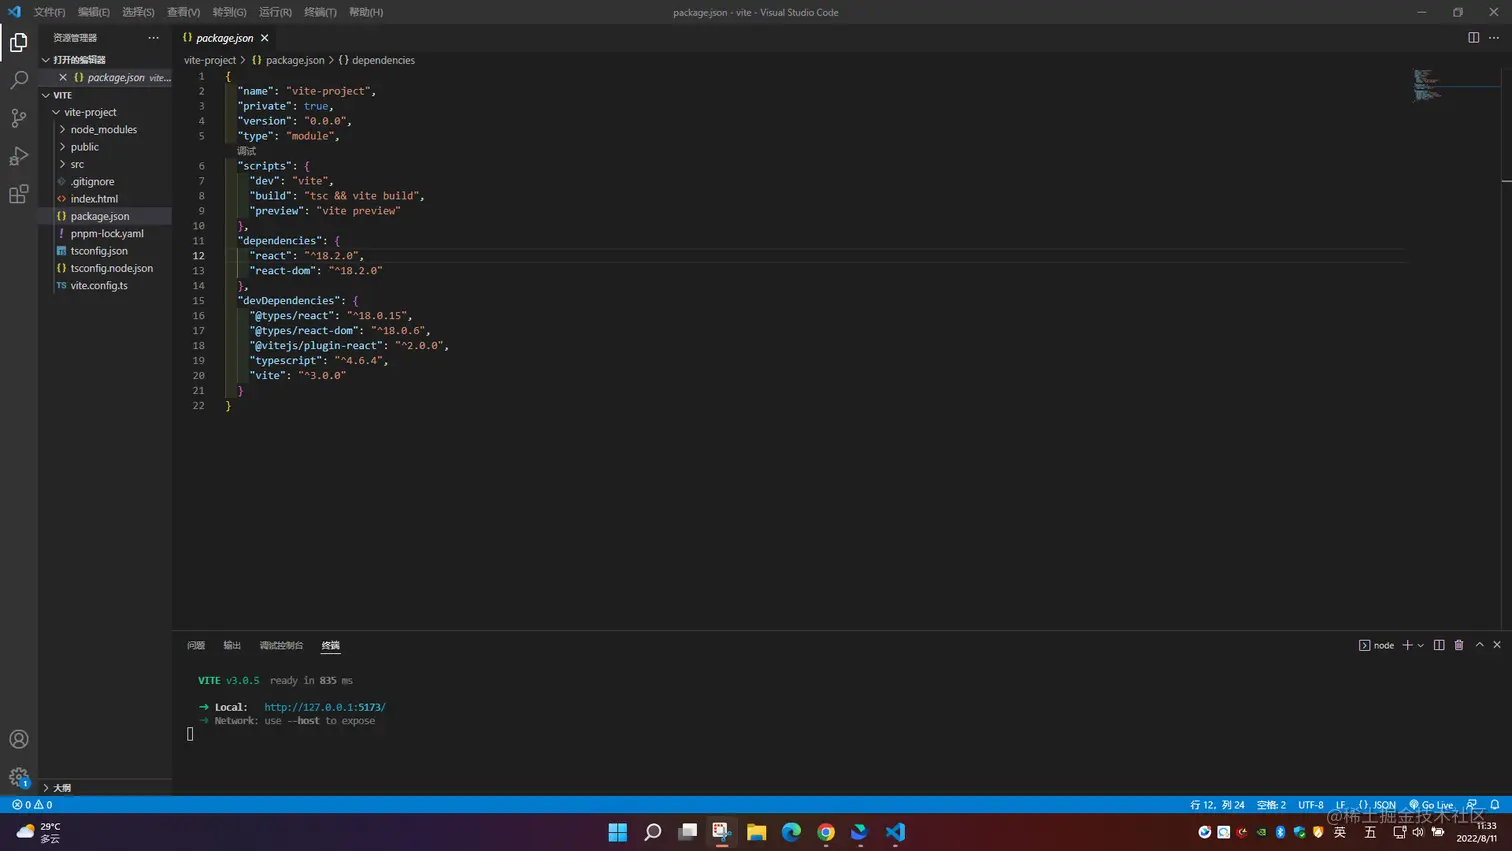Open the Extensions view

[x=19, y=194]
